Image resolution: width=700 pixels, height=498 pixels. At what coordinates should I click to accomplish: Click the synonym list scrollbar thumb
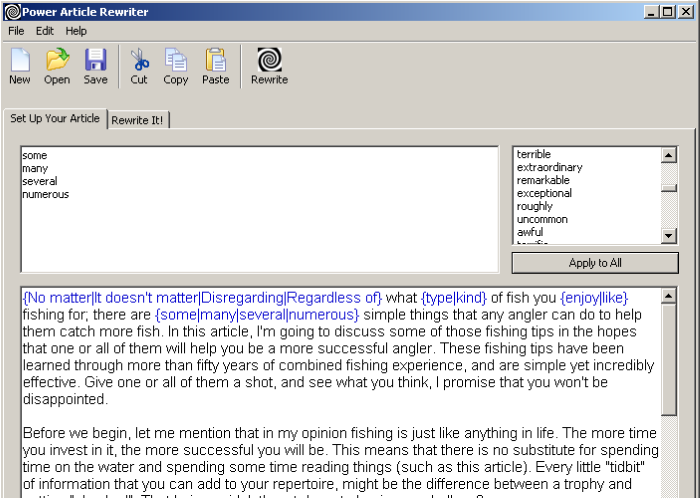coord(669,188)
